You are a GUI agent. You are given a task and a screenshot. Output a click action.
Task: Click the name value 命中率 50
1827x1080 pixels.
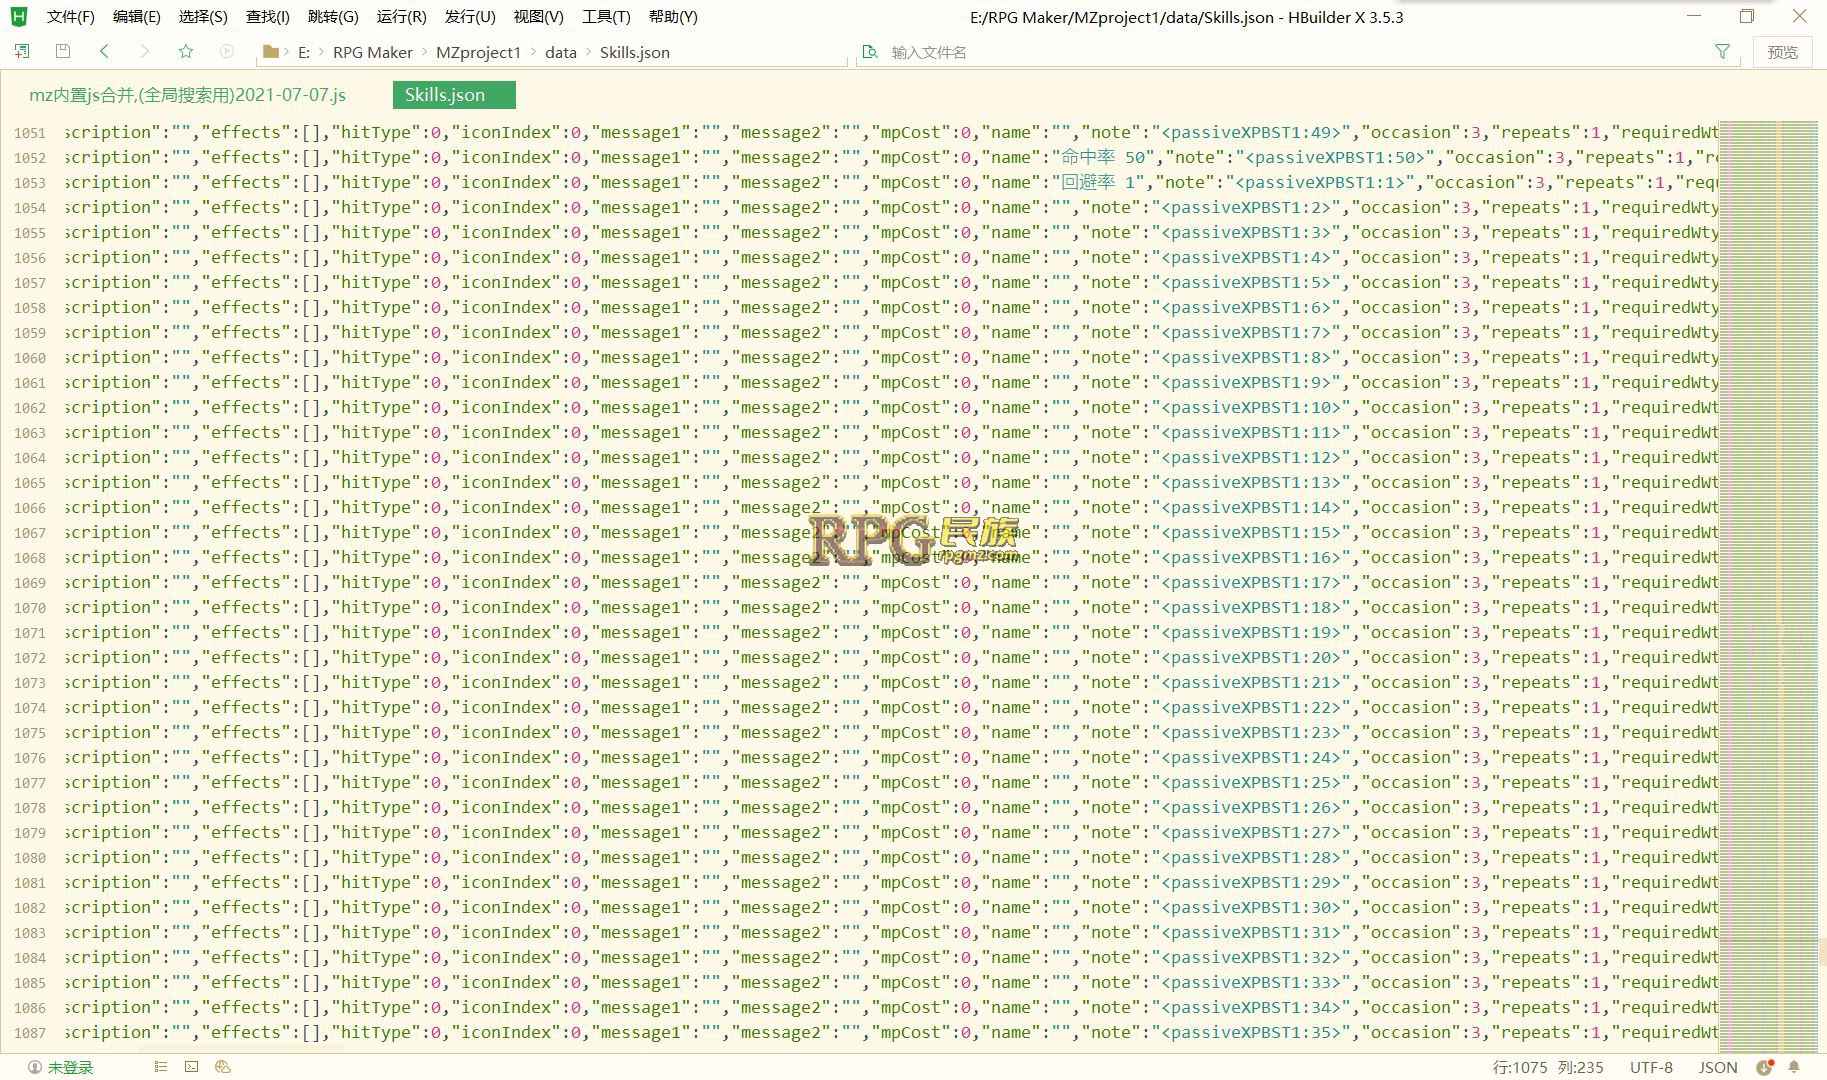[x=1103, y=157]
